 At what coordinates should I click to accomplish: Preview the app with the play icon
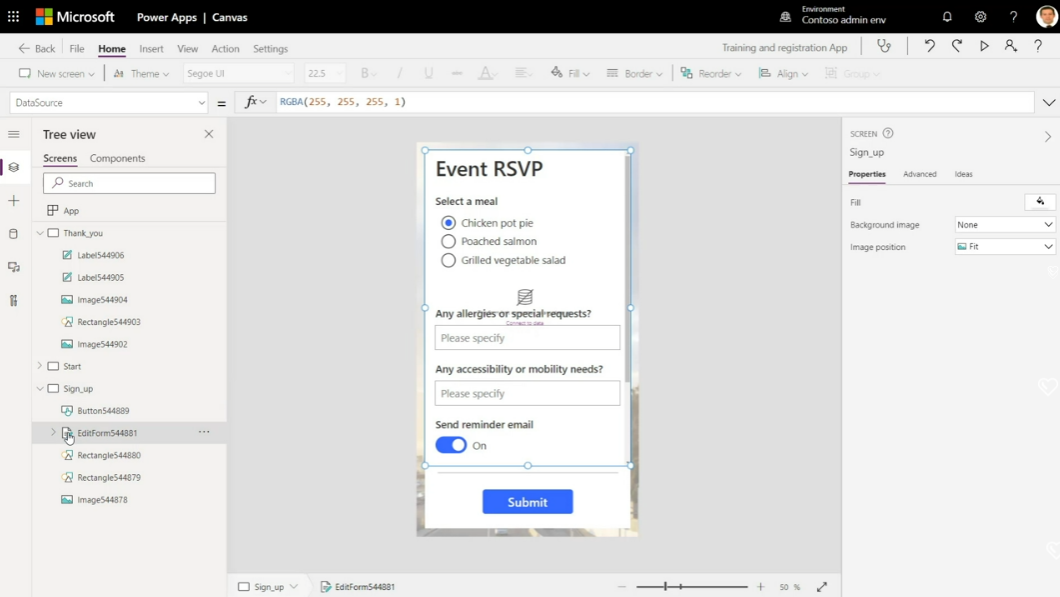[x=984, y=46]
